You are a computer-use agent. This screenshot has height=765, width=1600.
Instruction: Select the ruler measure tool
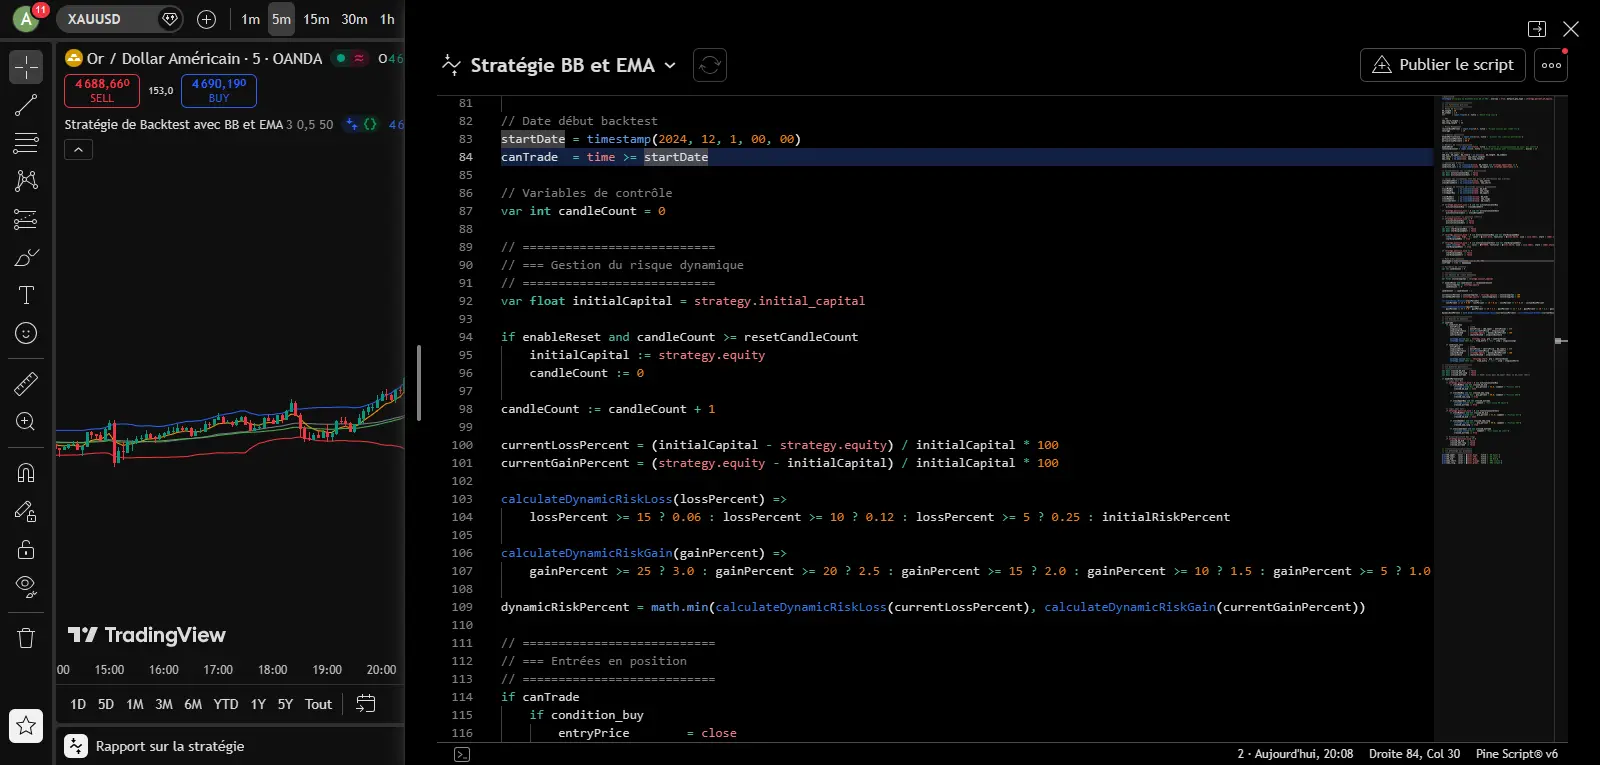pos(26,383)
